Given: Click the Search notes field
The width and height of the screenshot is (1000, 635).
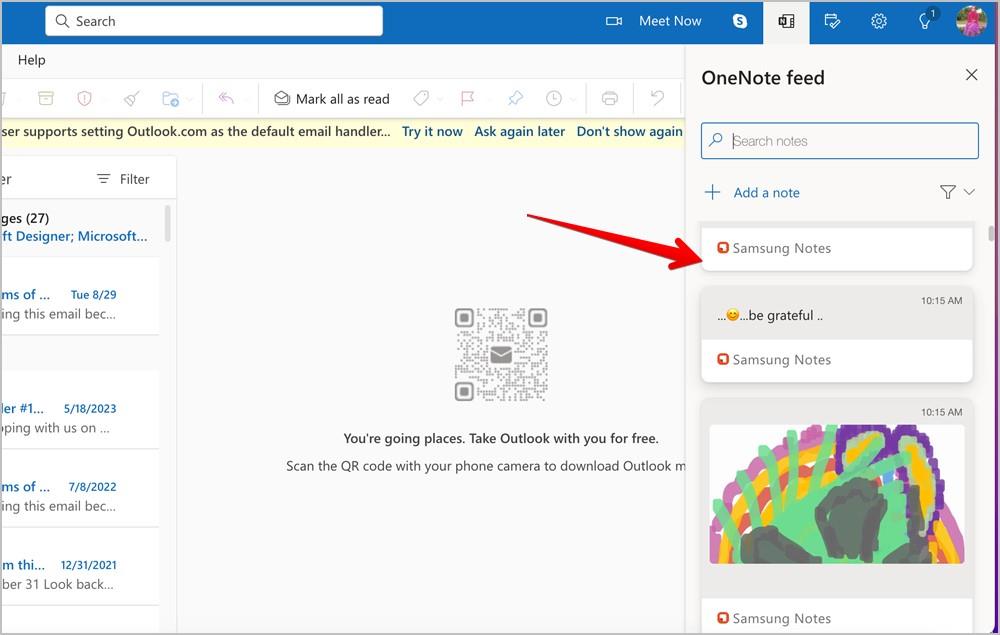Looking at the screenshot, I should (x=839, y=141).
